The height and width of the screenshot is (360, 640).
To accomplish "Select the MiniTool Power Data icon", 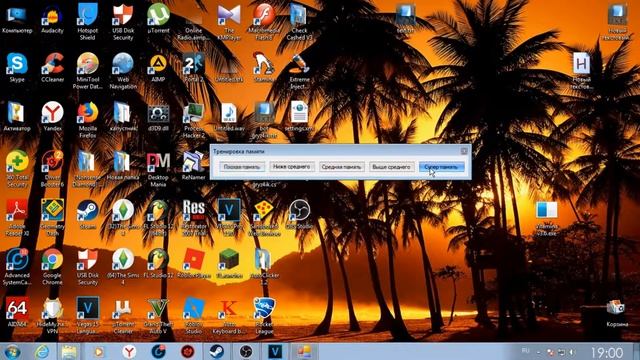I will point(87,71).
